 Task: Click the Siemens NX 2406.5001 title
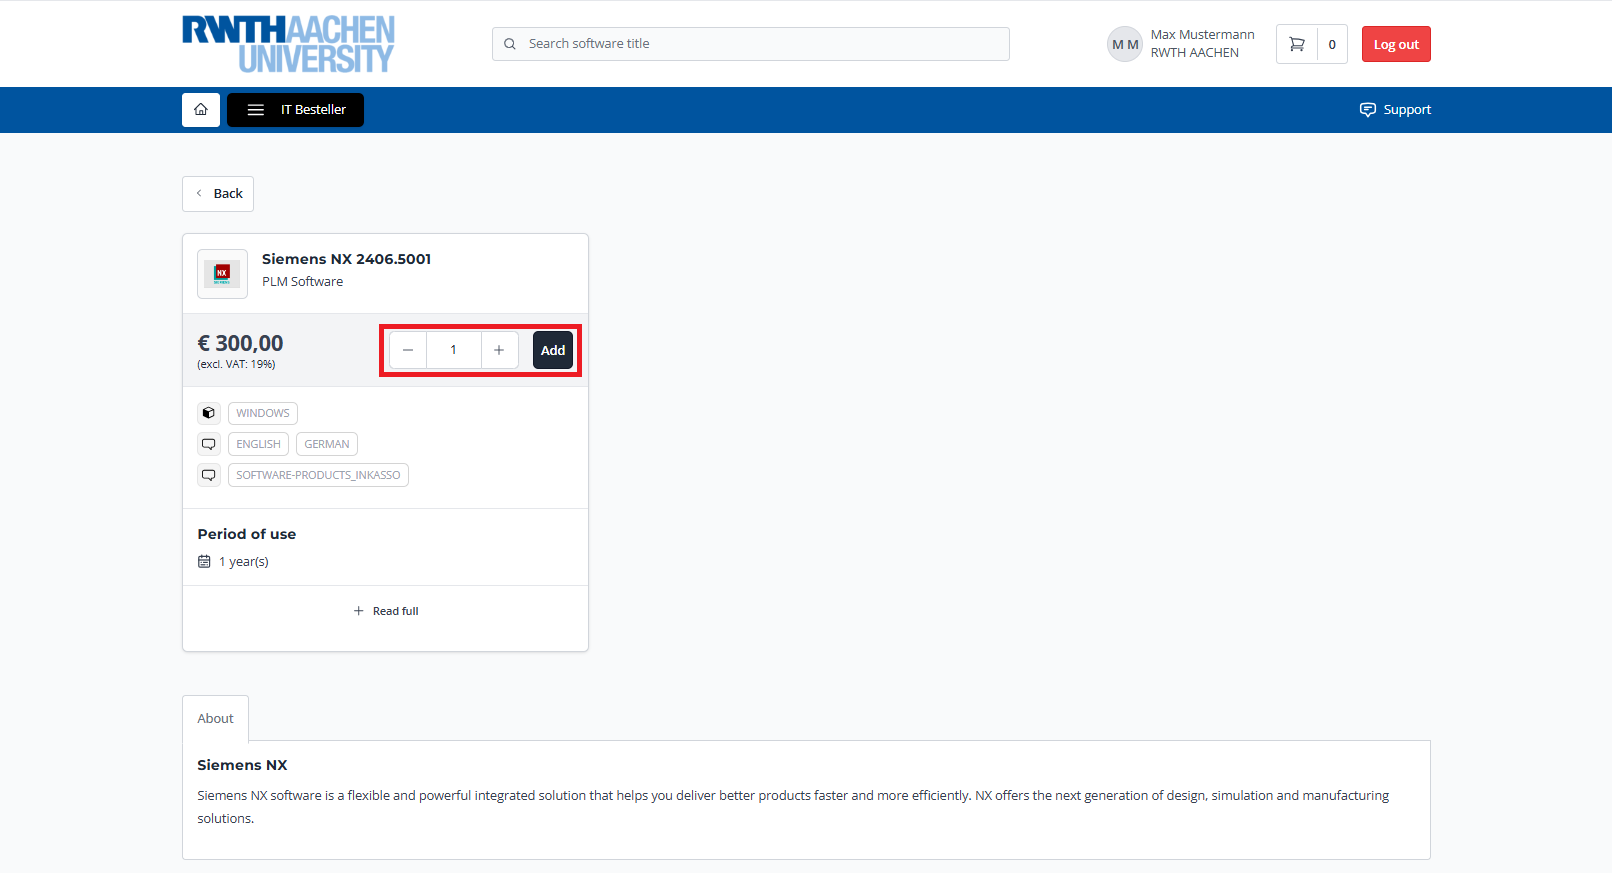(346, 259)
